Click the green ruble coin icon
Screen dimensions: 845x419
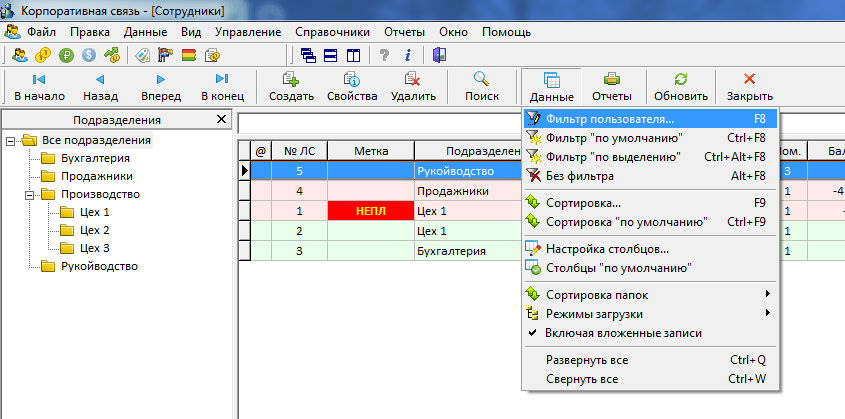click(x=66, y=55)
